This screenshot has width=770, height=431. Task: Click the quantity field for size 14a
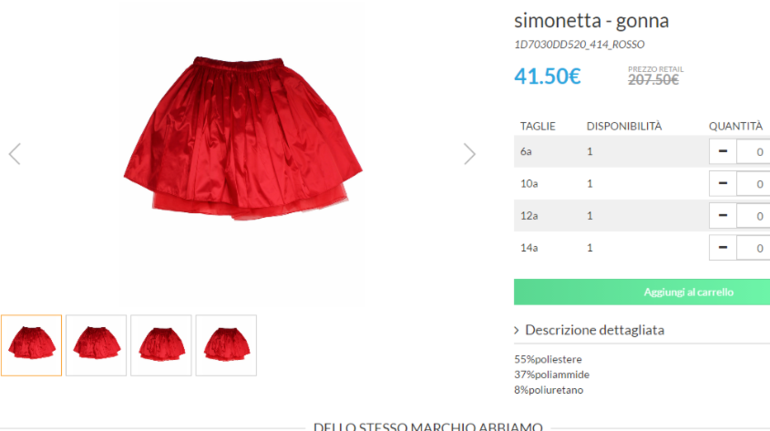click(x=753, y=247)
